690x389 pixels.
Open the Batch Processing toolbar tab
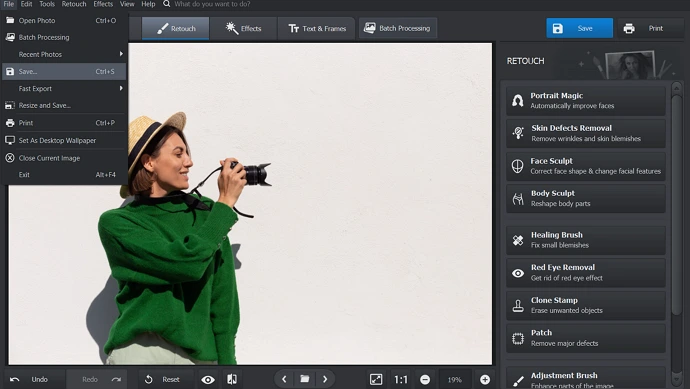coord(398,28)
